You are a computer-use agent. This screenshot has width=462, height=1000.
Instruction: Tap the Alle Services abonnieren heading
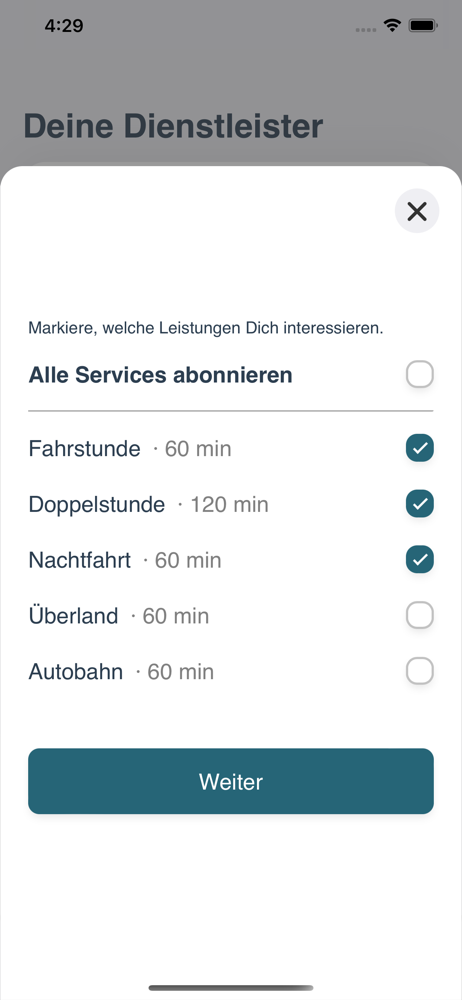tap(160, 375)
